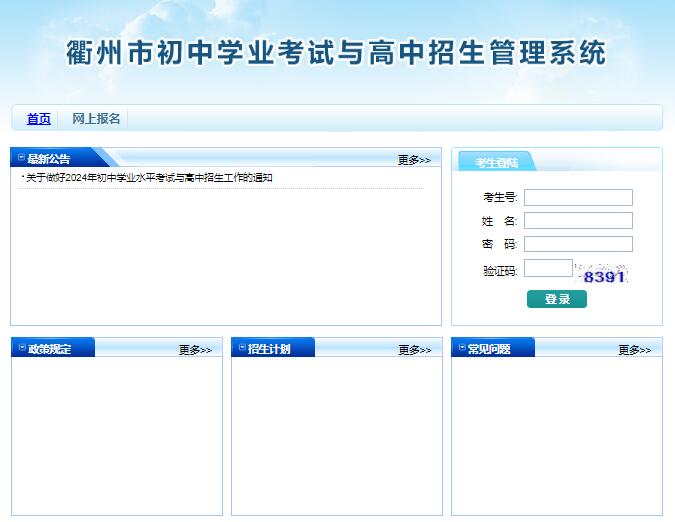Refresh the 8391 captcha image
This screenshot has width=675, height=522.
604,275
